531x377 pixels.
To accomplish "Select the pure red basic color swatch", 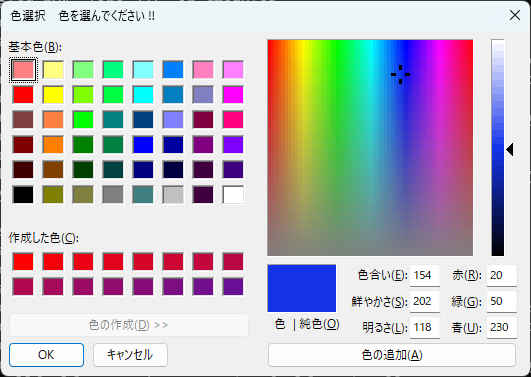I will (x=23, y=95).
